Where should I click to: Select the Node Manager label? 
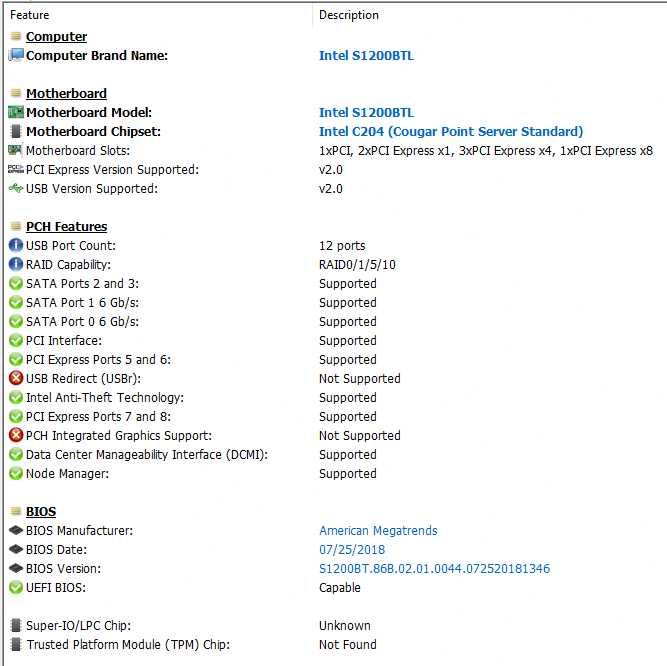pos(67,473)
